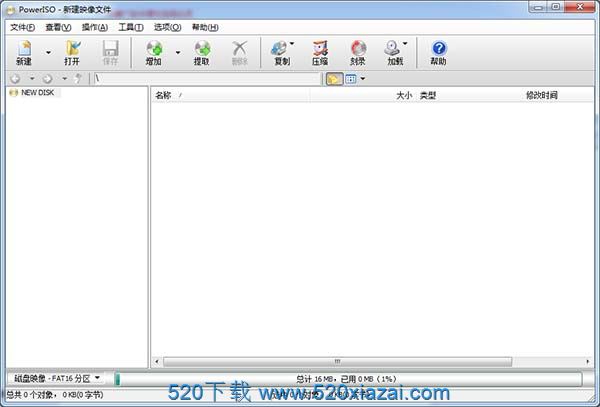Click the 保存 (Save) toolbar icon

(x=110, y=52)
